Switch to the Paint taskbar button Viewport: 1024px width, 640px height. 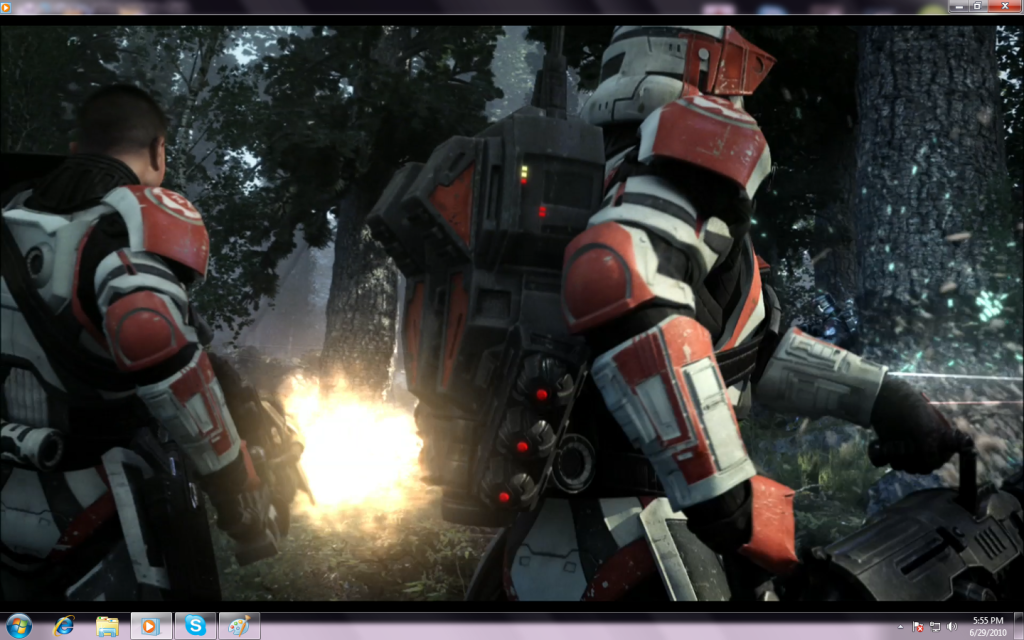(x=239, y=626)
